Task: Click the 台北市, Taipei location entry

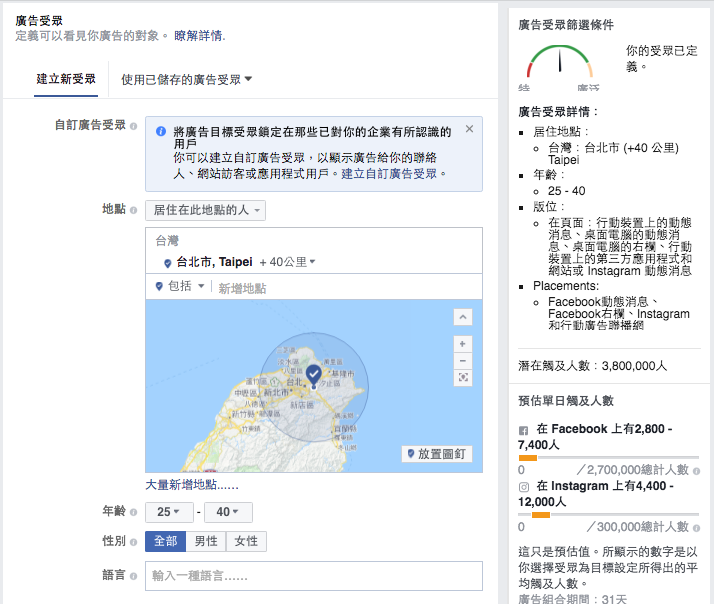Action: (214, 262)
